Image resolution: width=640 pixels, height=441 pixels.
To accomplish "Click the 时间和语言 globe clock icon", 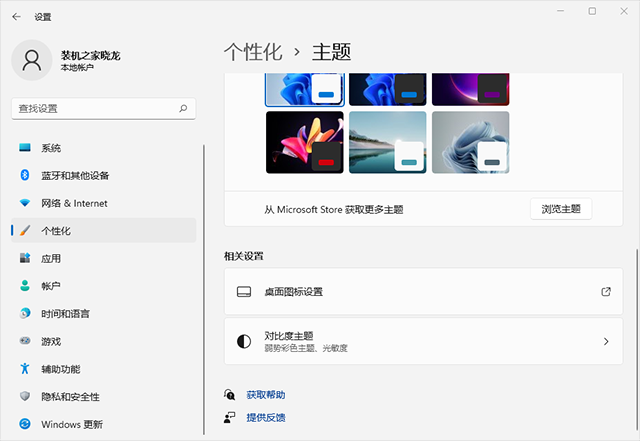I will tap(25, 313).
